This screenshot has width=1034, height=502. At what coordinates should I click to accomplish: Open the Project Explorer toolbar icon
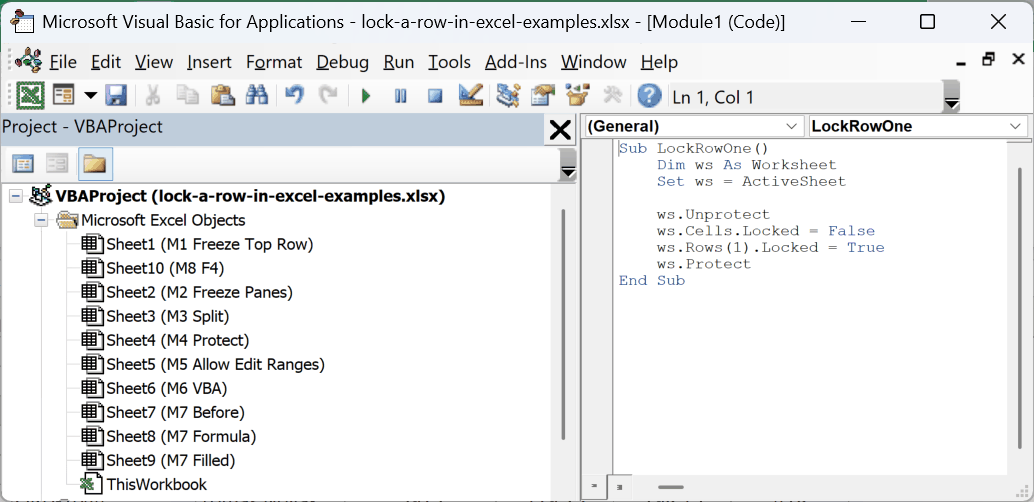click(508, 96)
